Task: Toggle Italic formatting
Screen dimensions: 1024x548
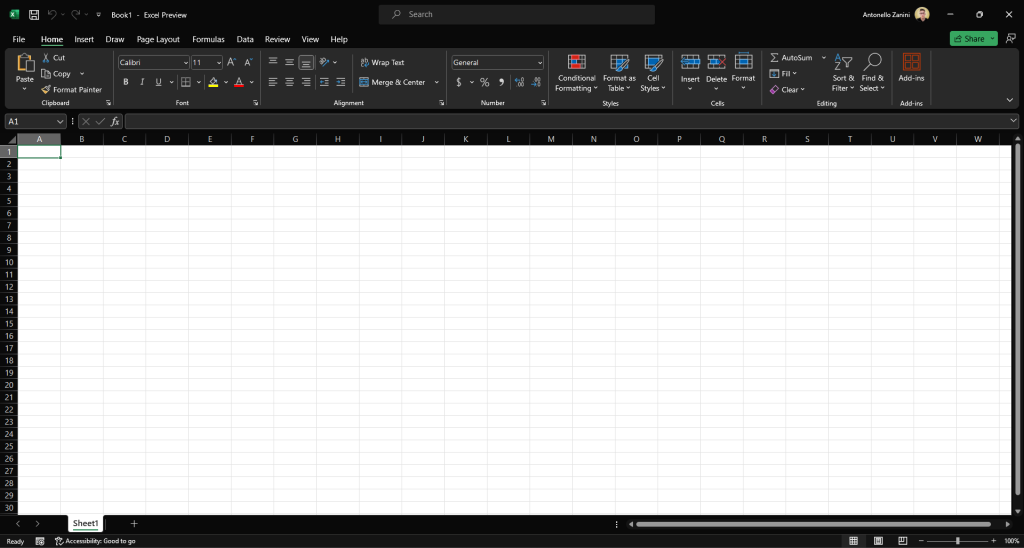Action: (x=142, y=82)
